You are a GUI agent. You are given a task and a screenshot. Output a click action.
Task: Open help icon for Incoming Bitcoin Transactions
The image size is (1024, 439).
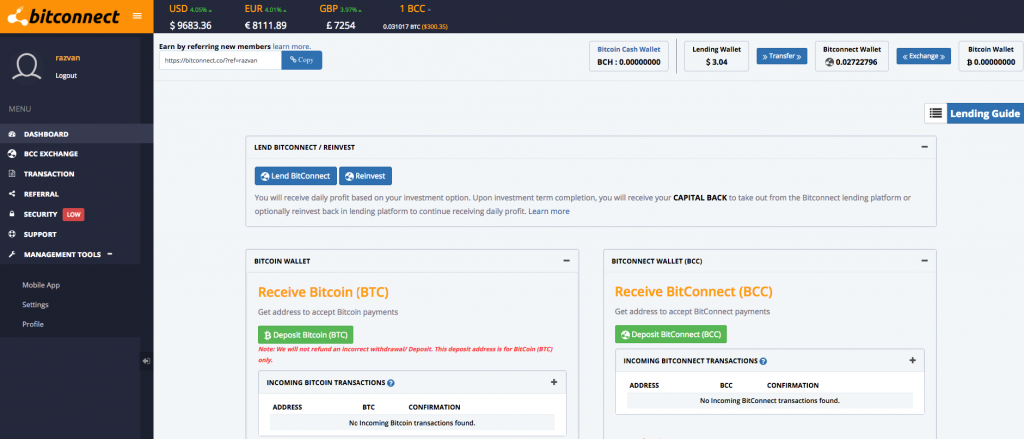(x=391, y=383)
